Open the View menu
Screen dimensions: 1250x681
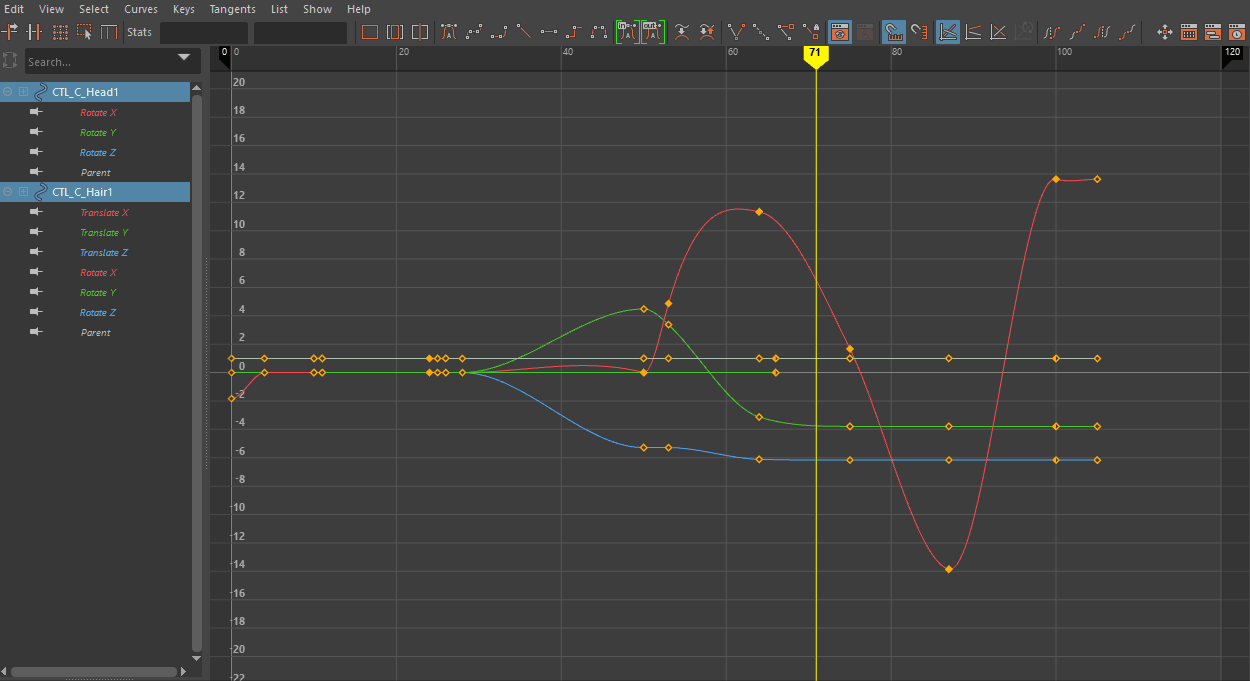pyautogui.click(x=52, y=9)
